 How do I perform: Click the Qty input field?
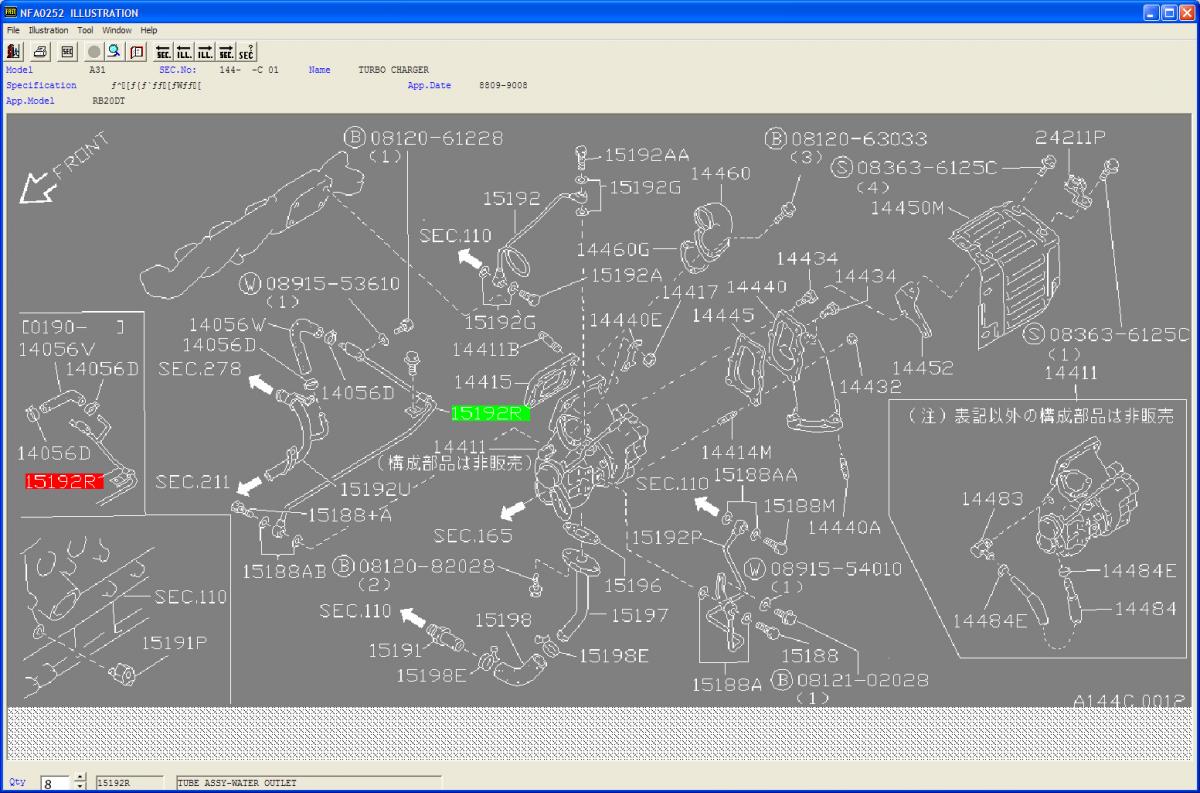coord(56,783)
